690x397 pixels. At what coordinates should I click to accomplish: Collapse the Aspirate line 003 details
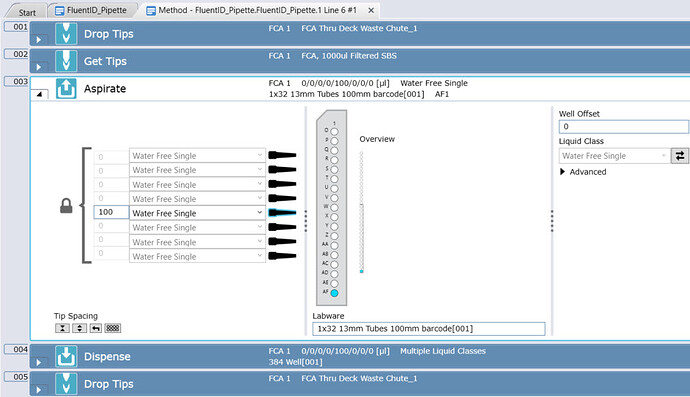pyautogui.click(x=40, y=94)
